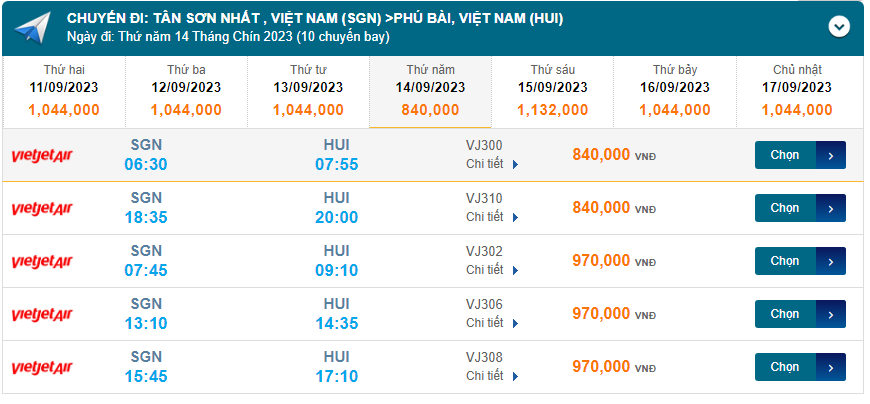
Task: Click the paper plane icon in header
Action: [32, 28]
